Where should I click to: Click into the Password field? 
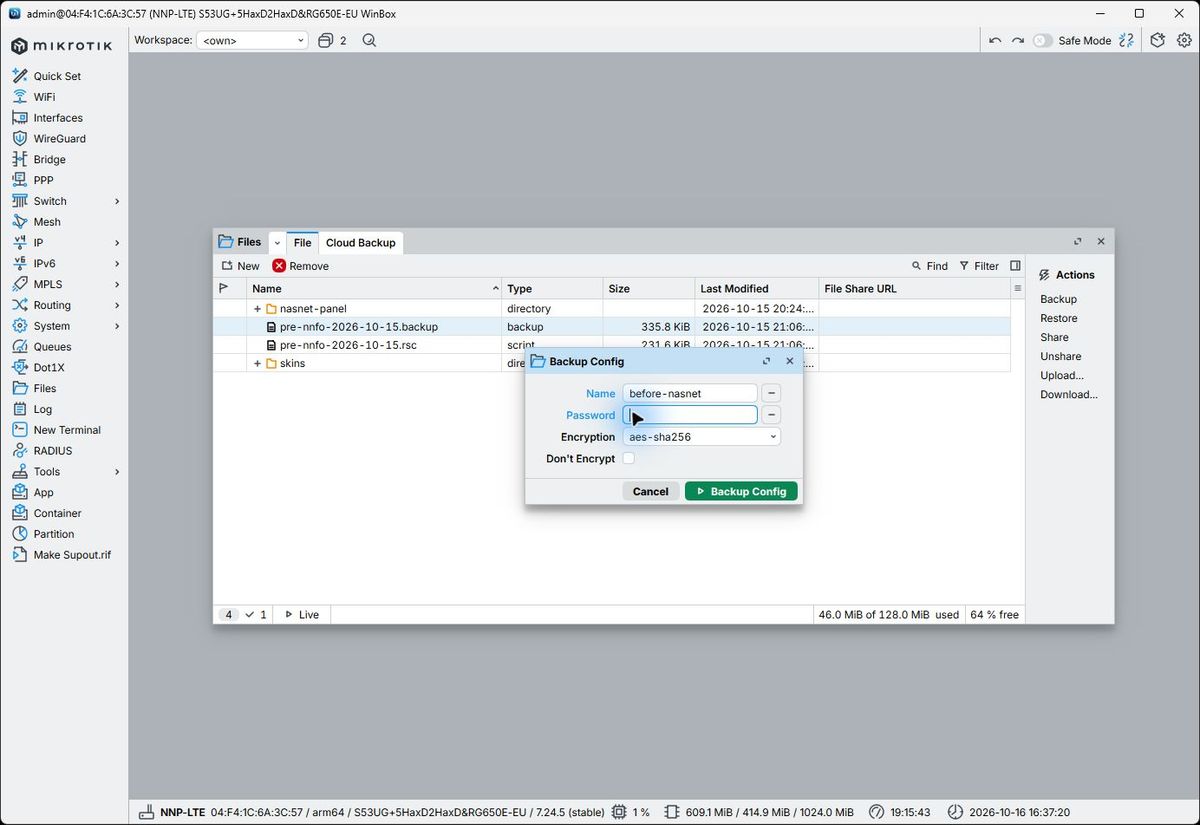click(689, 415)
